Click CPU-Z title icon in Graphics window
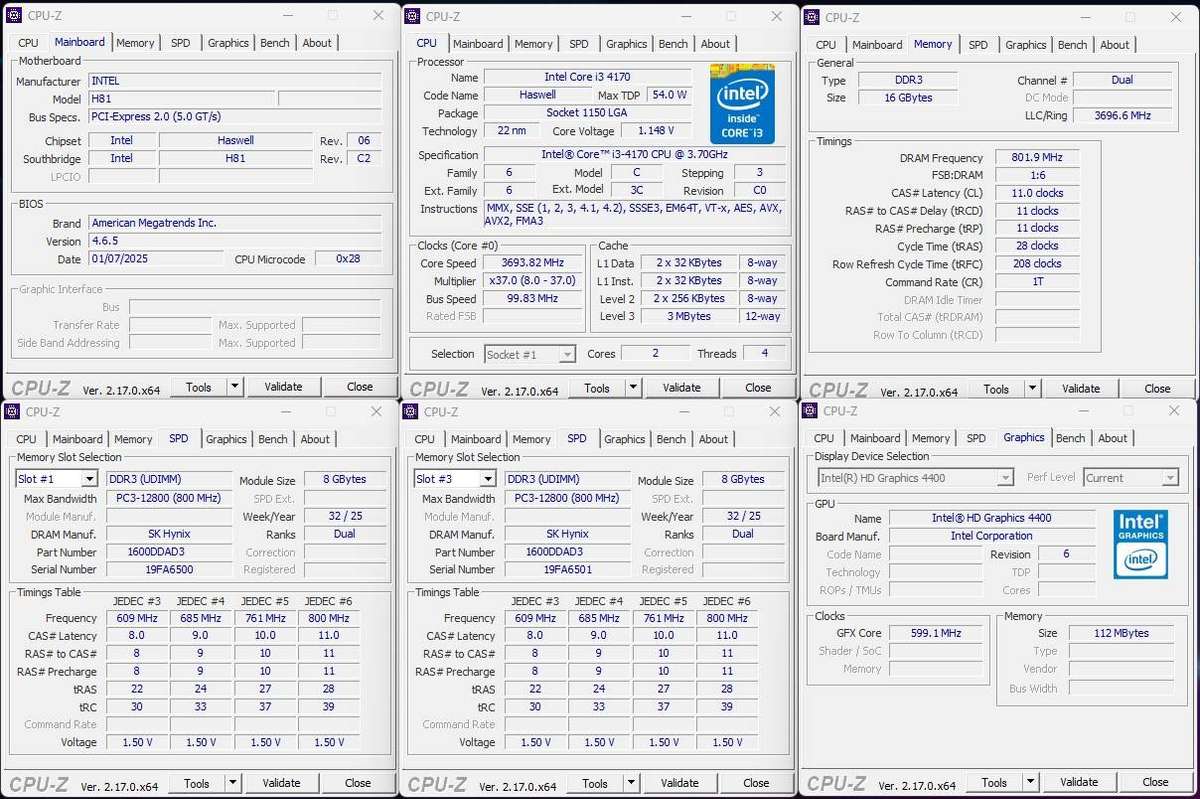The height and width of the screenshot is (799, 1200). pyautogui.click(x=810, y=410)
